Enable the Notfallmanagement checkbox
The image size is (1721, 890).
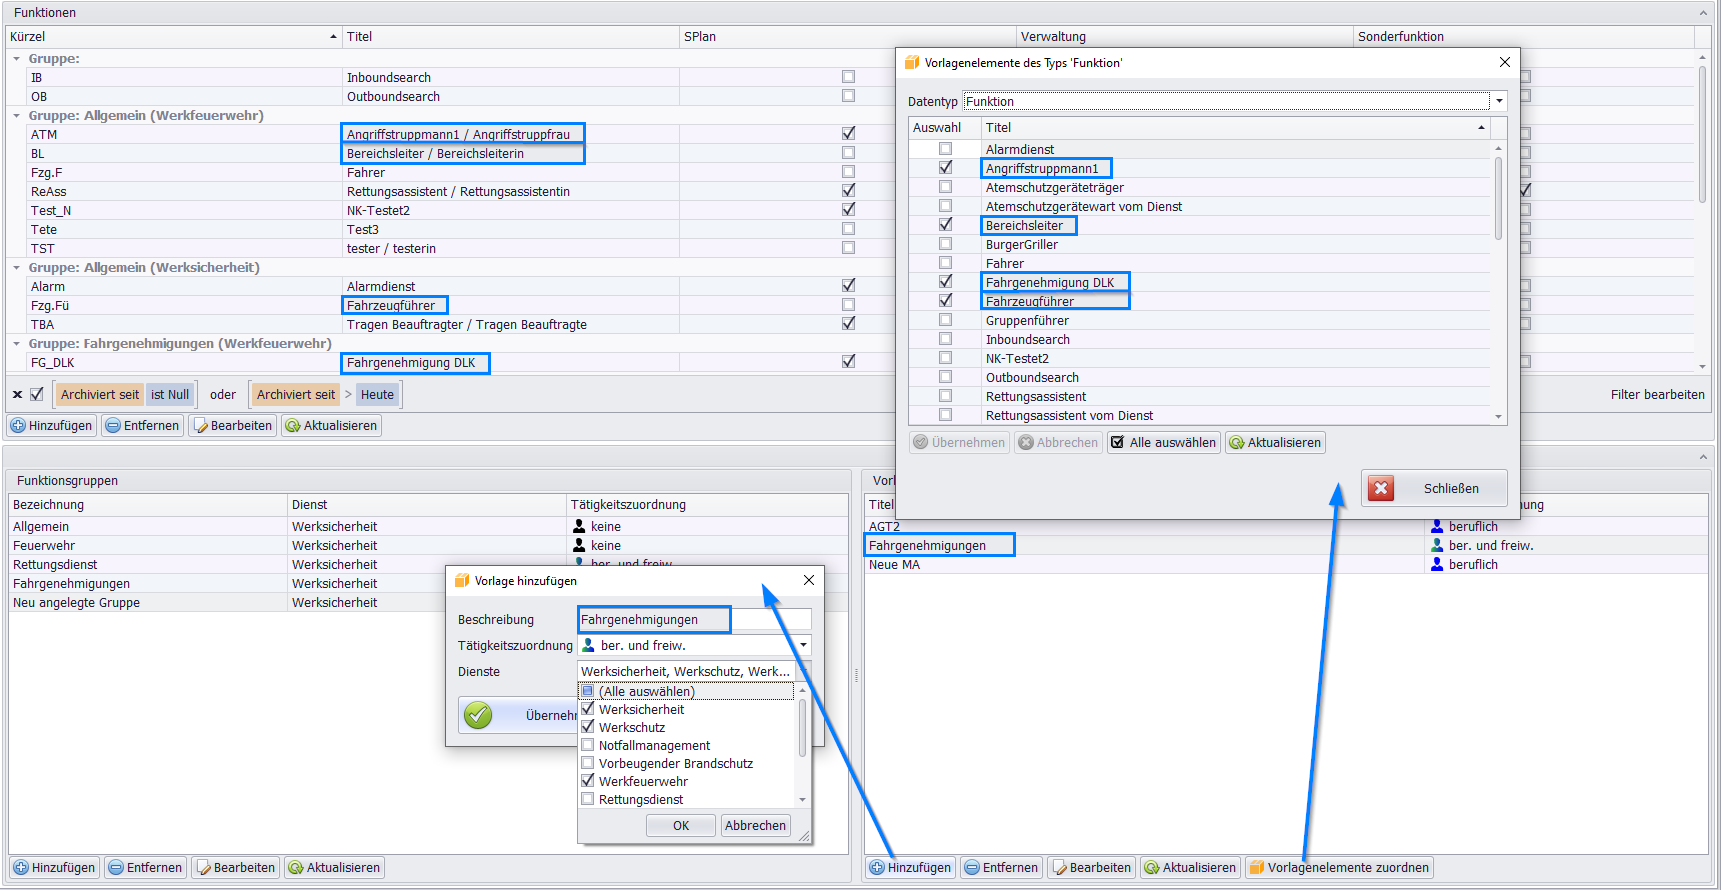pos(588,745)
